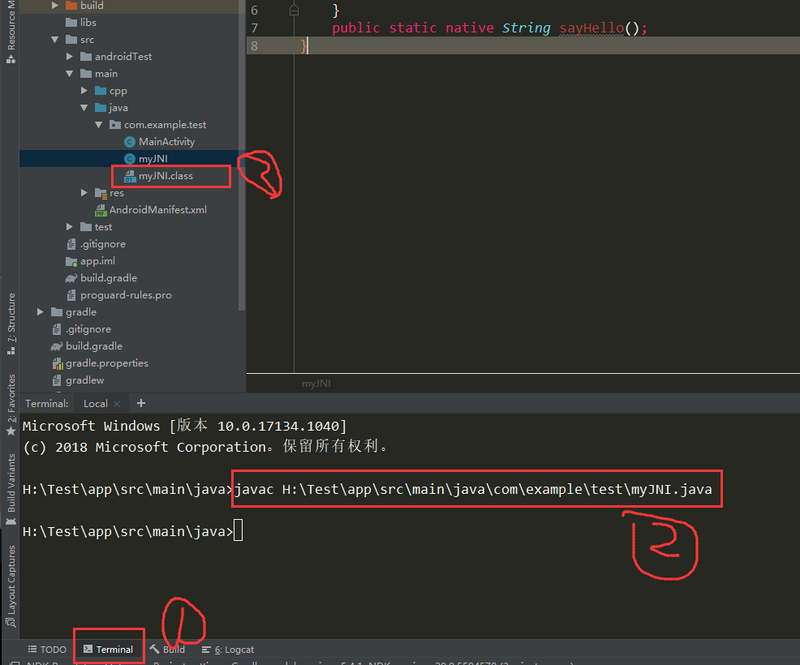
Task: Click the gradle.properties file icon
Action: (x=57, y=363)
